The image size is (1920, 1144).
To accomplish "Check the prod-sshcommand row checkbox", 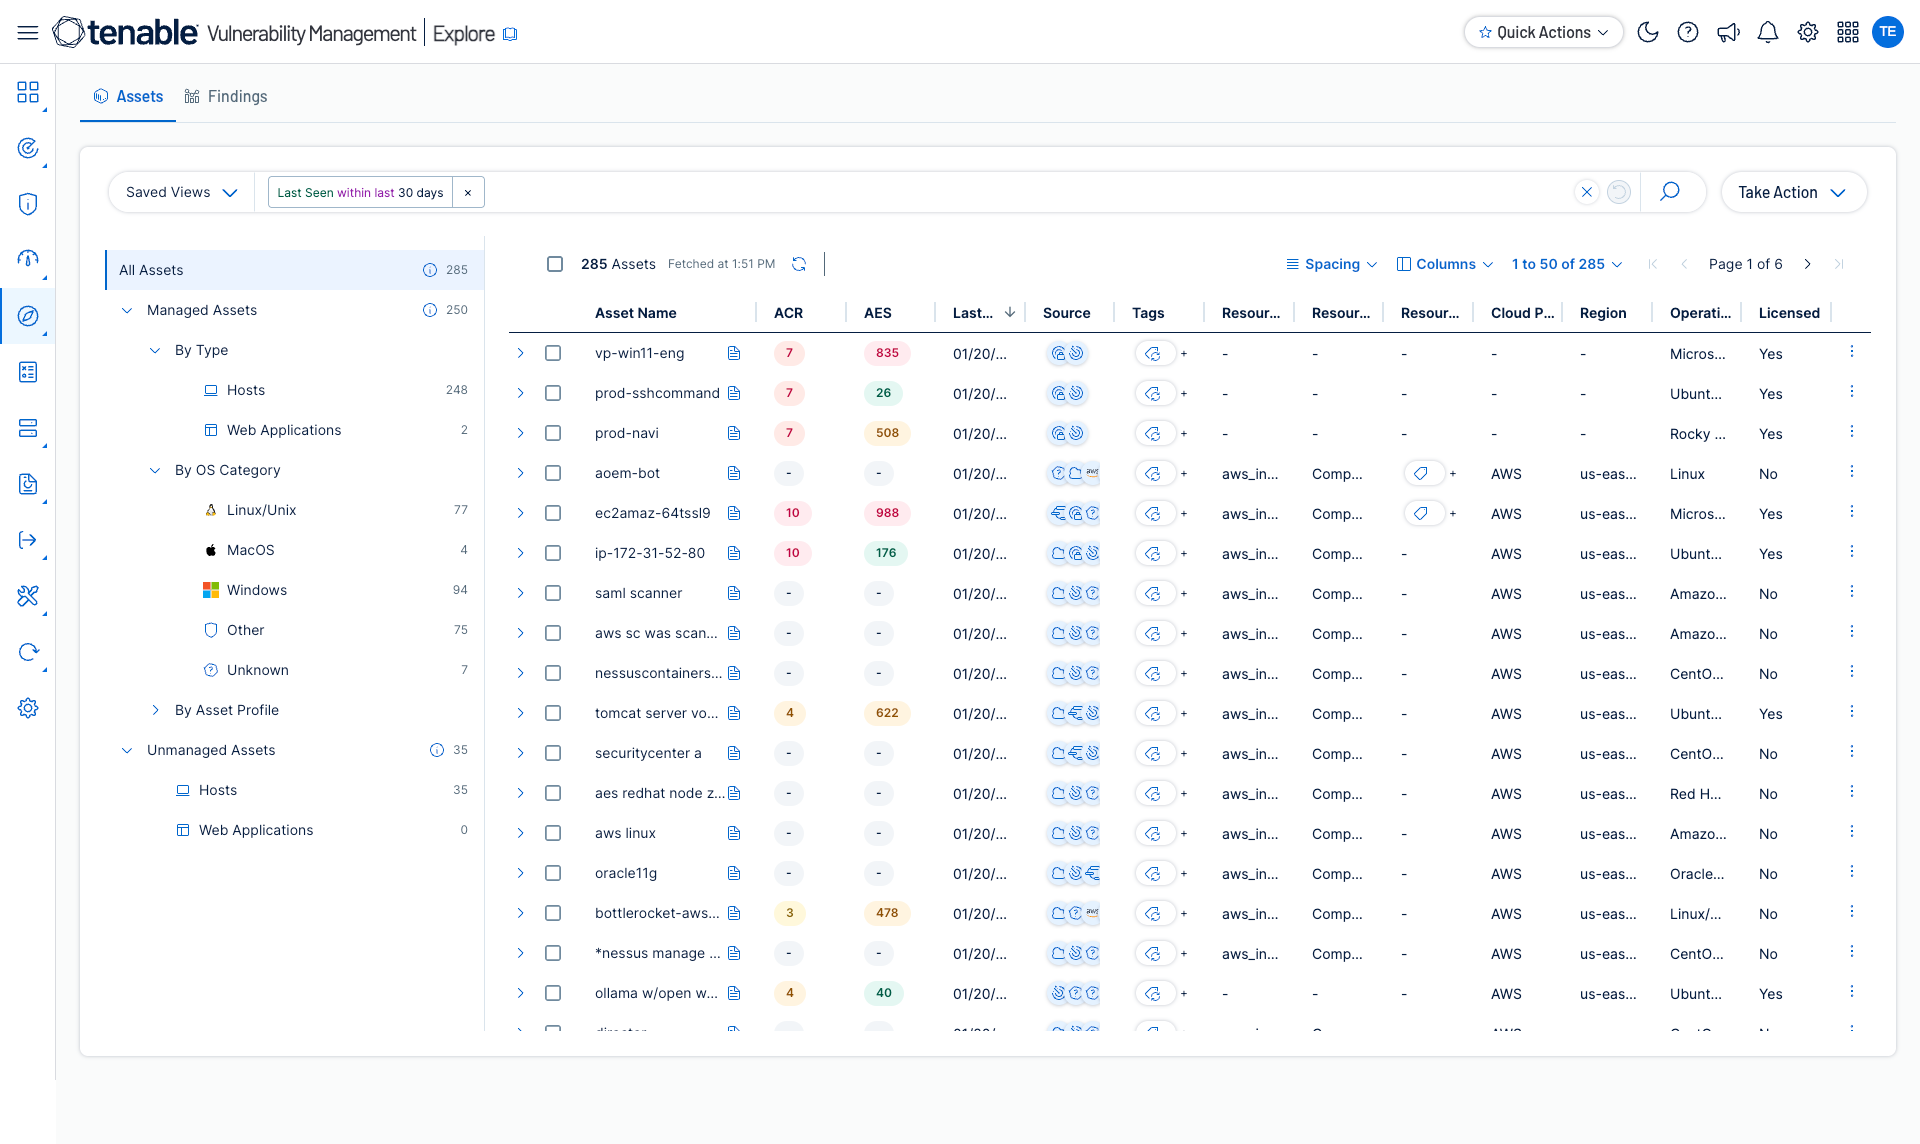I will (553, 393).
